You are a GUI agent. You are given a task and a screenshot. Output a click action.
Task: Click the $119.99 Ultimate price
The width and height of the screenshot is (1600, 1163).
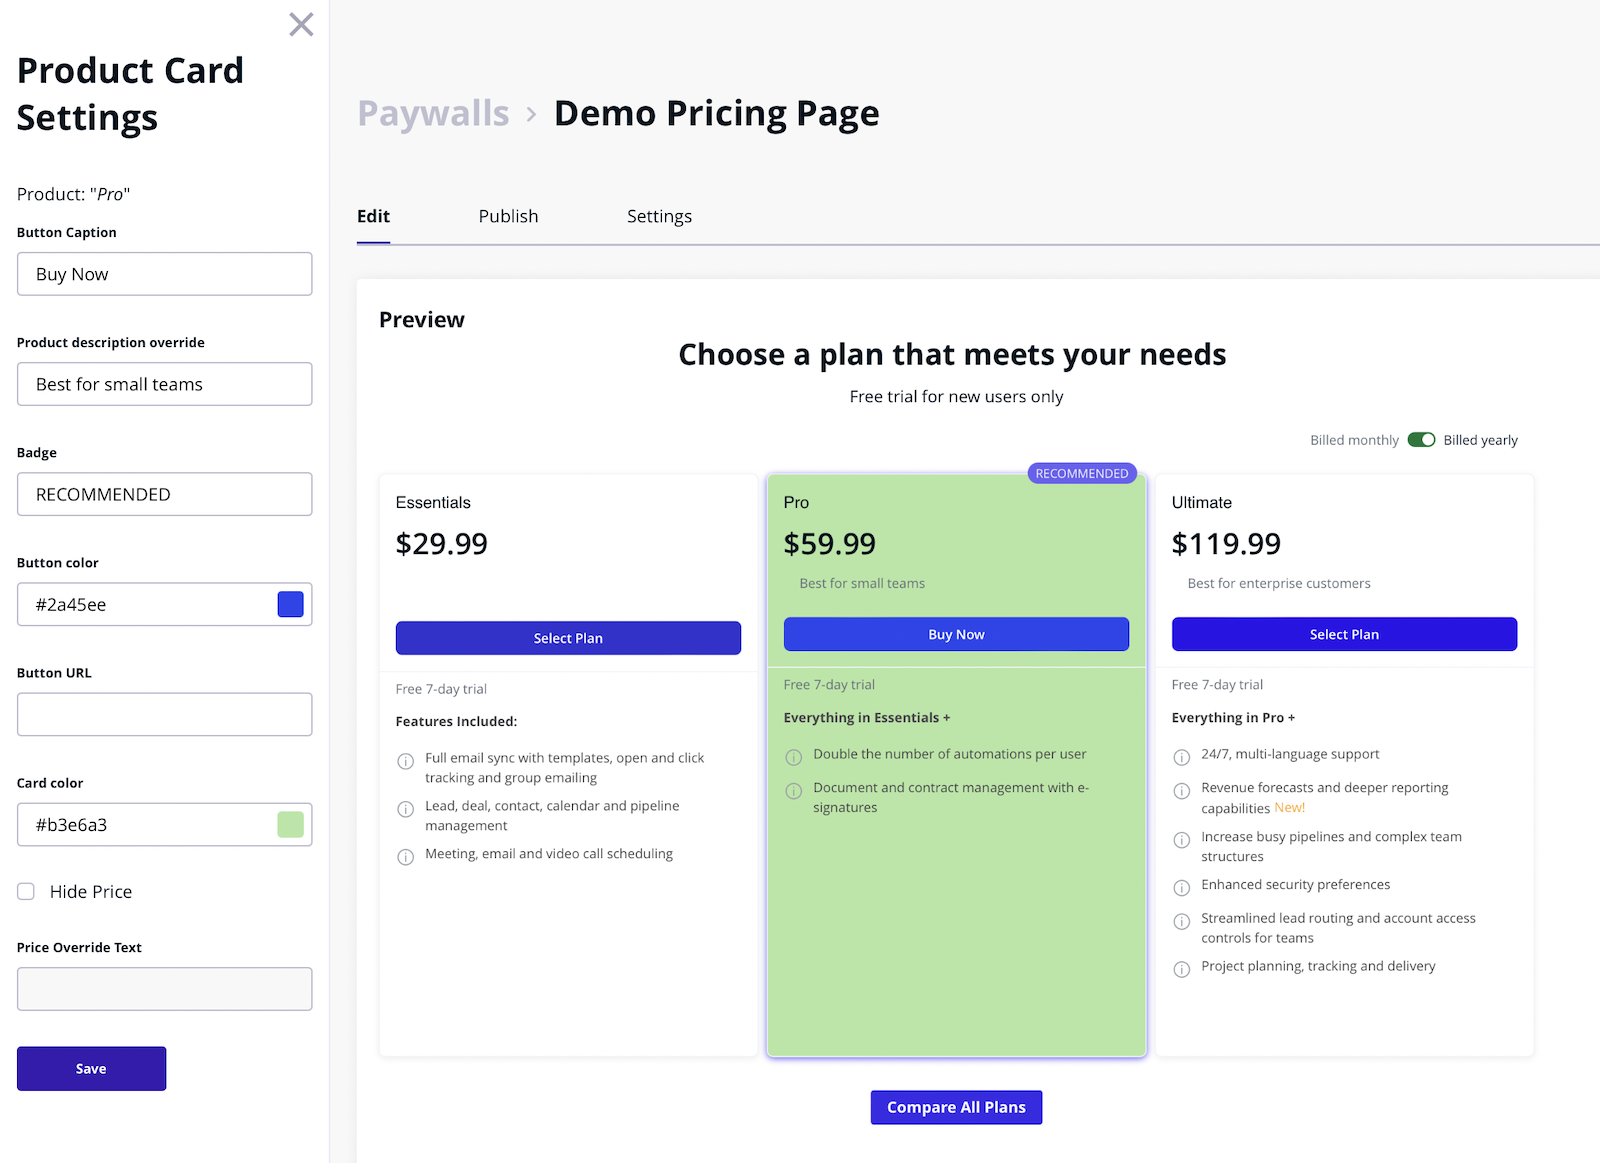point(1226,543)
